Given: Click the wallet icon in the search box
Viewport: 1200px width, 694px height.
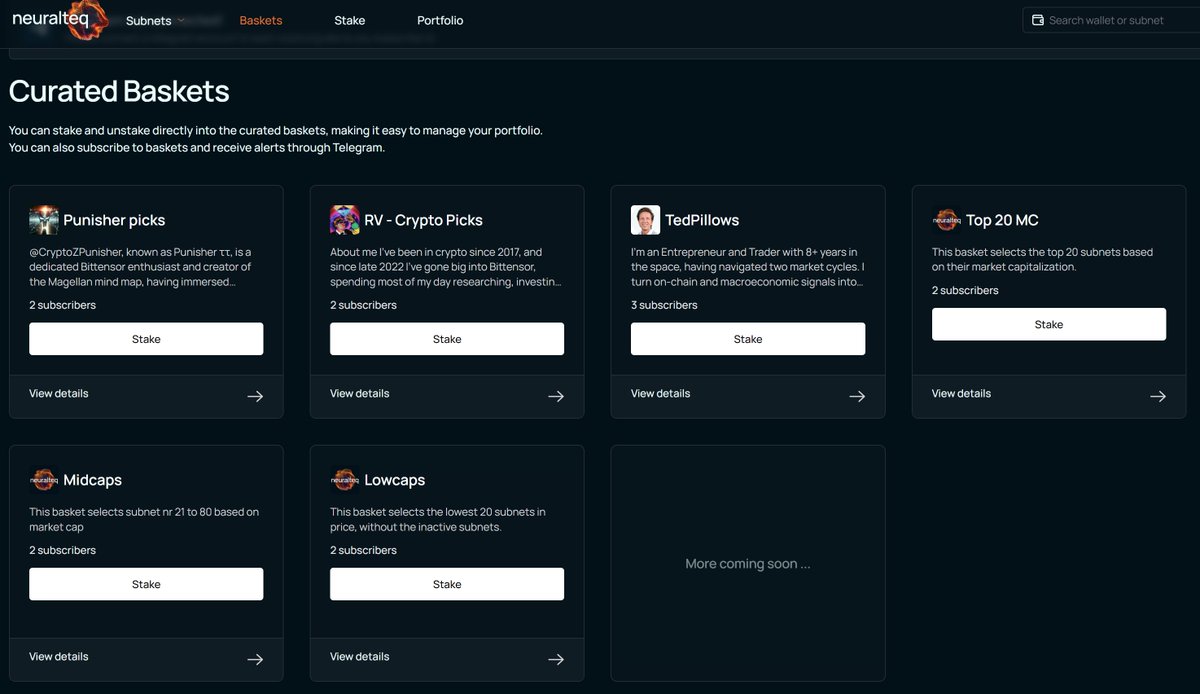Looking at the screenshot, I should click(x=1038, y=20).
